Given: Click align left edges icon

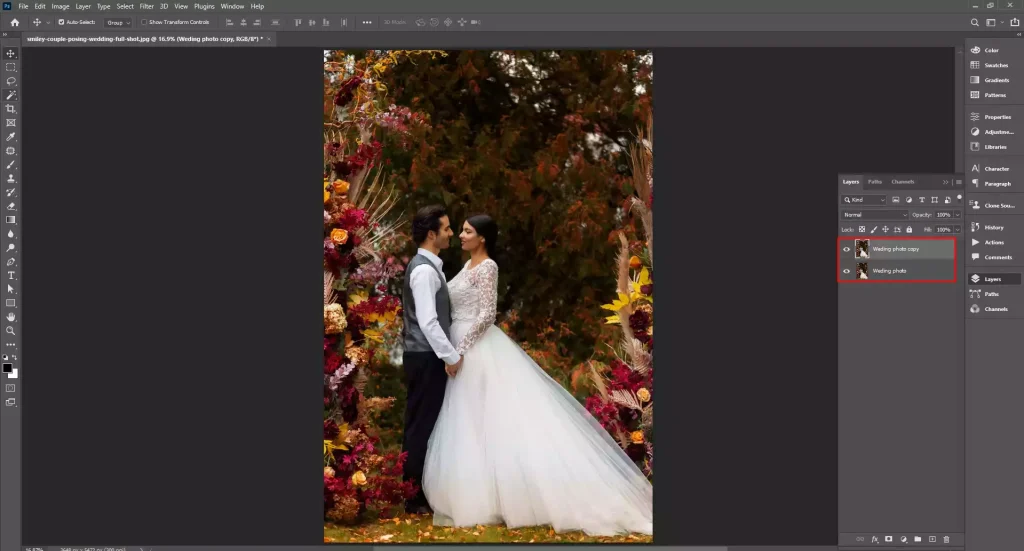Looking at the screenshot, I should [x=229, y=22].
